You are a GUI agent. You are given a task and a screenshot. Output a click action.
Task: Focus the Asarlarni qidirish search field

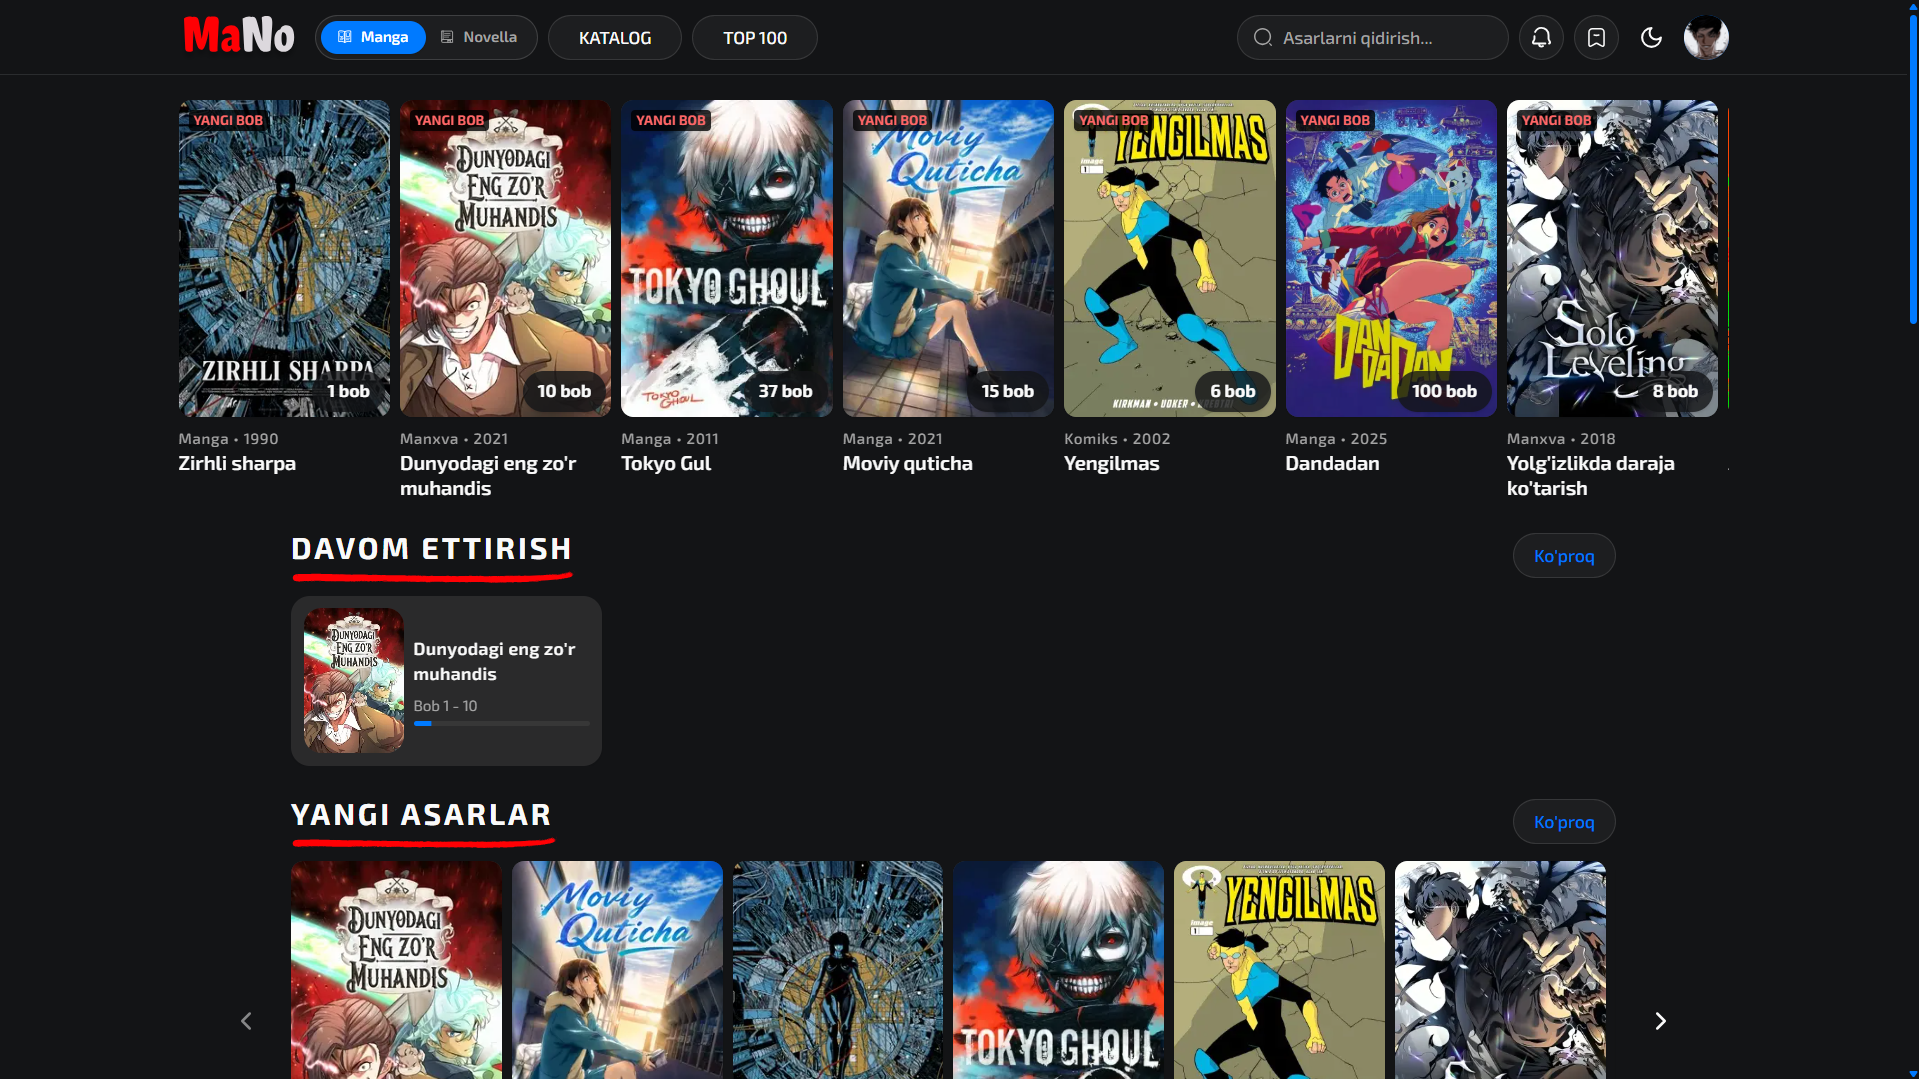tap(1372, 38)
